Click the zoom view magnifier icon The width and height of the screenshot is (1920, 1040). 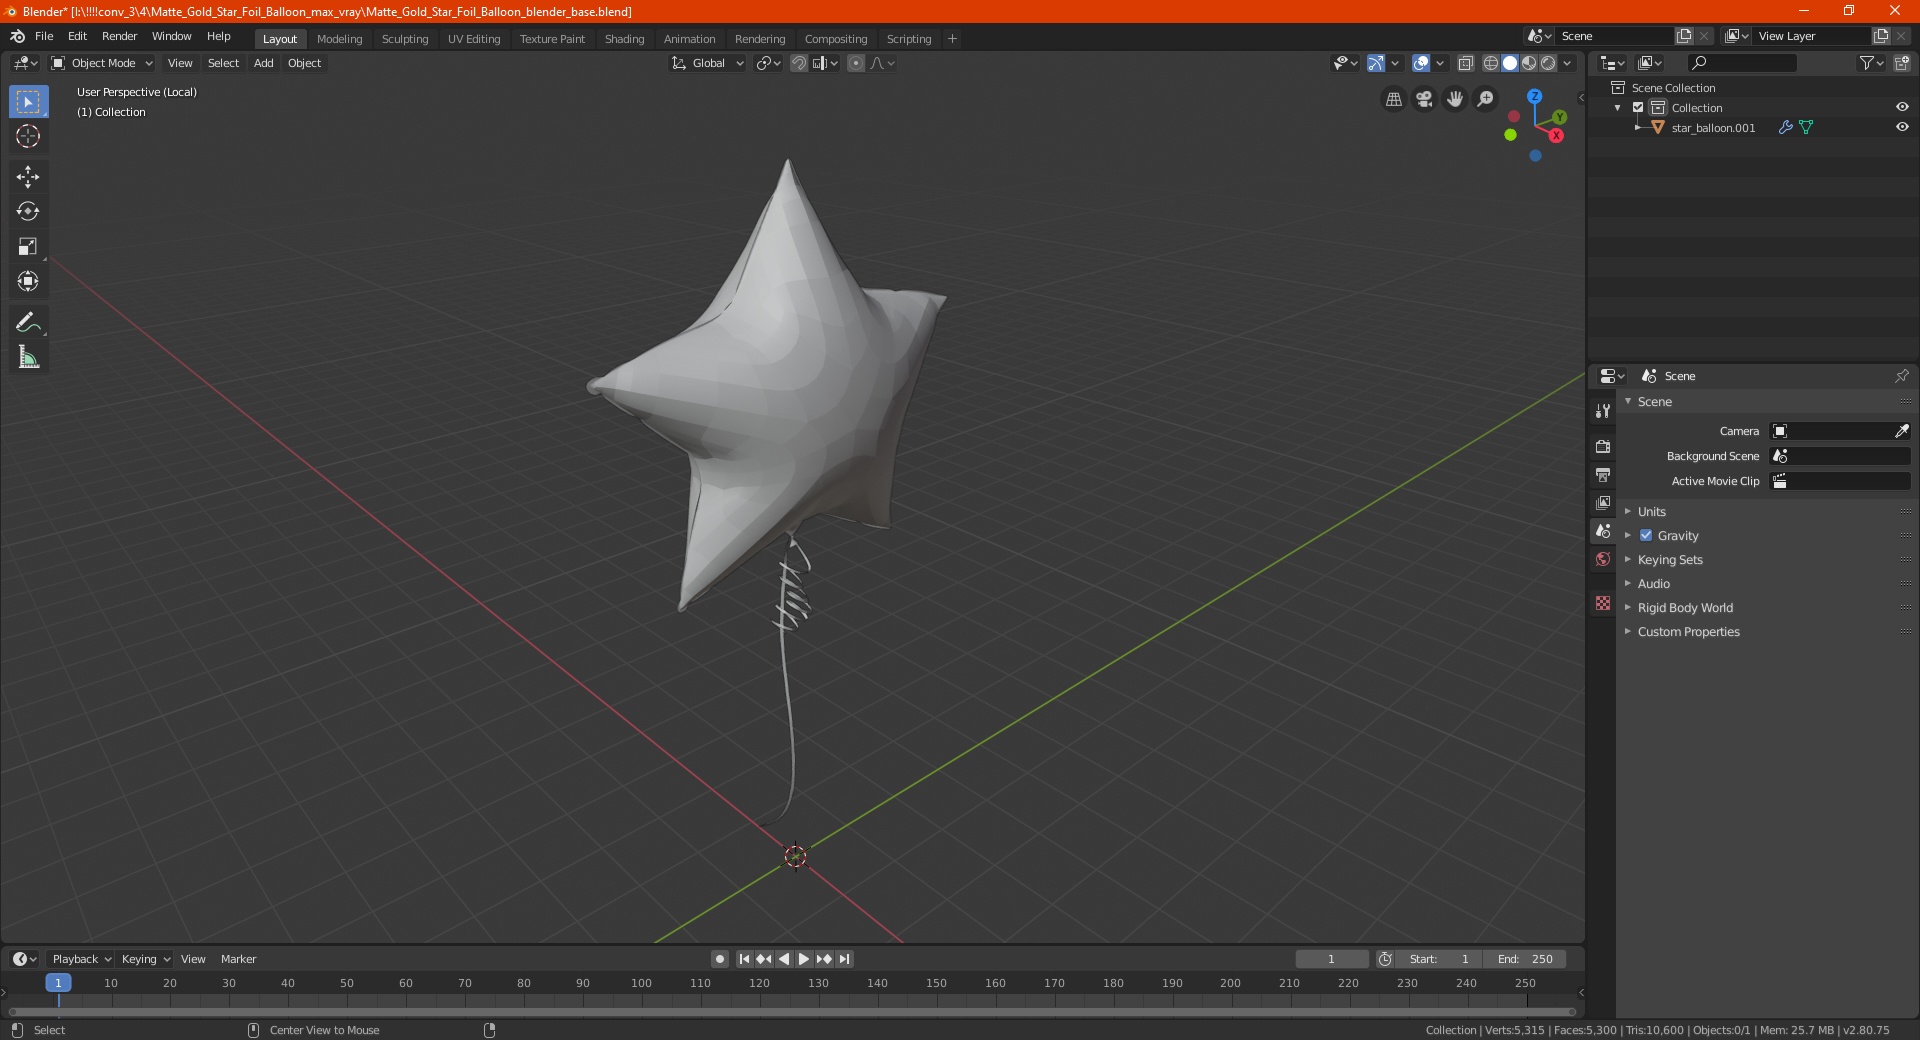click(x=1486, y=99)
